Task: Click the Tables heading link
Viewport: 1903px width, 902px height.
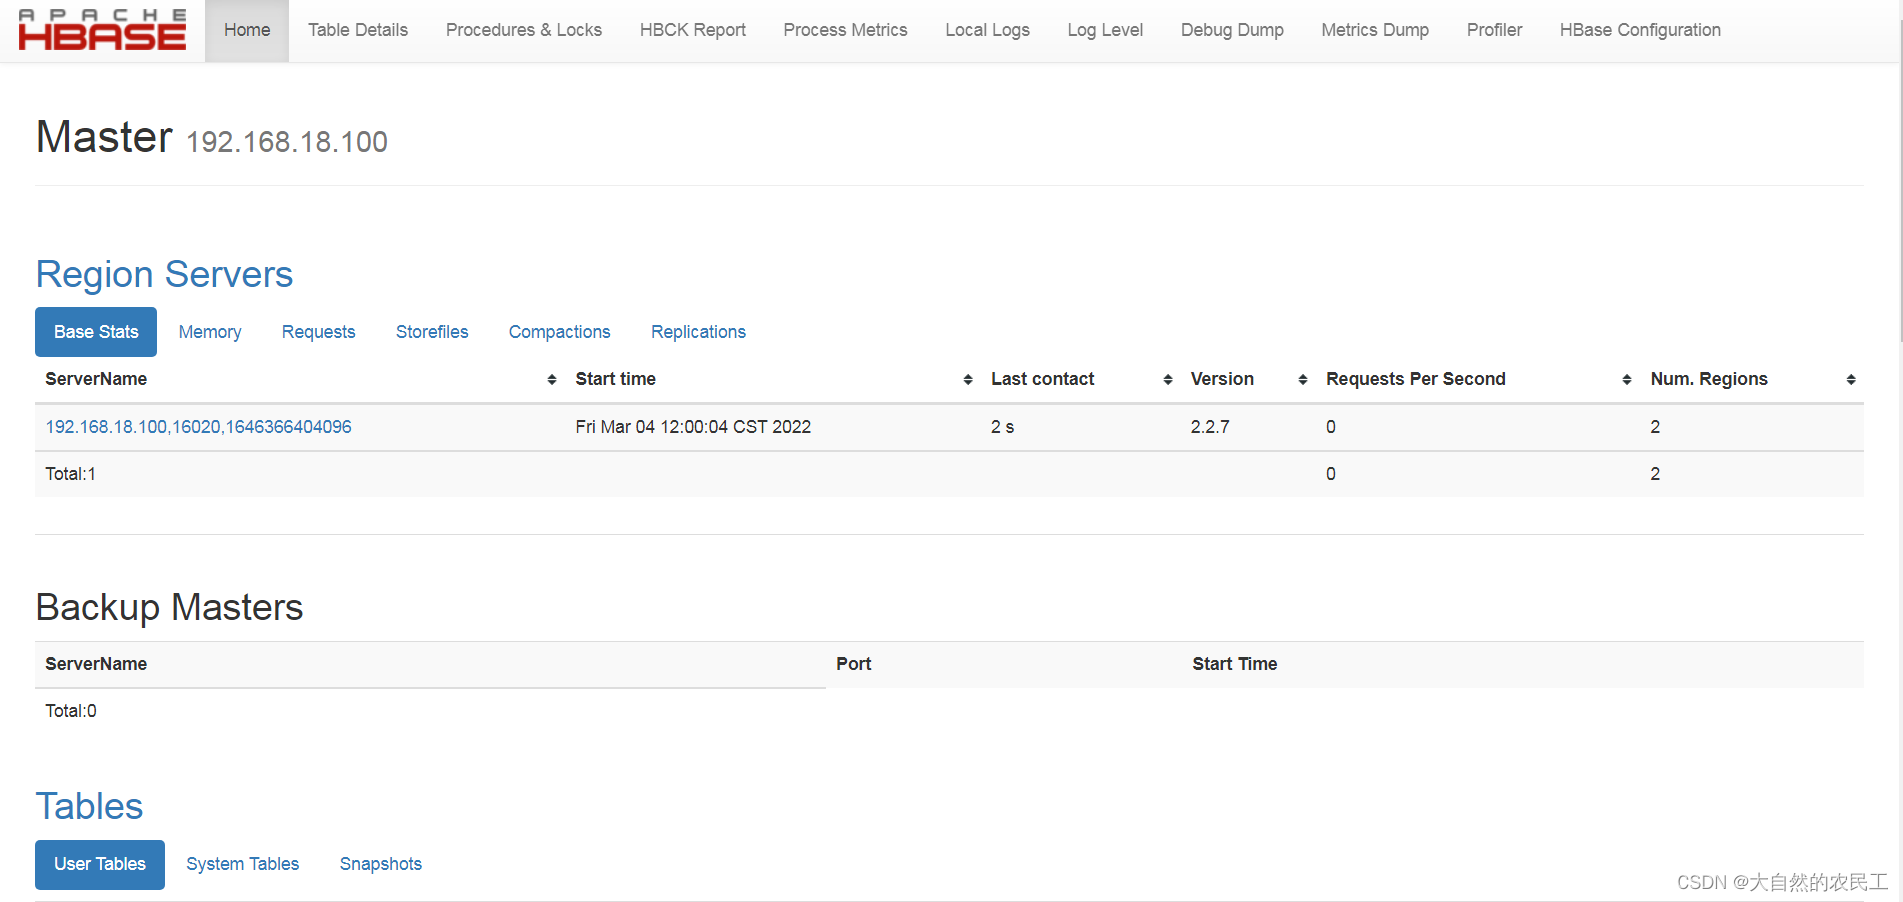Action: [89, 806]
